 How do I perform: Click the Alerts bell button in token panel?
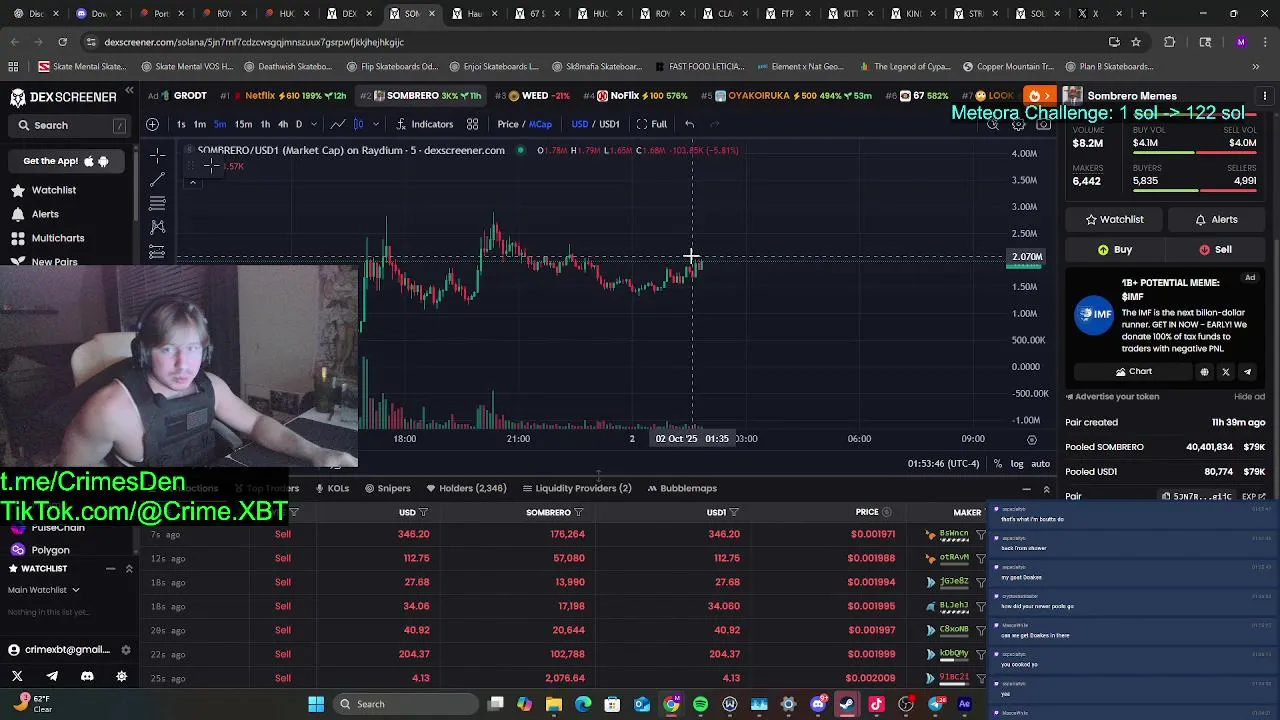pos(1215,220)
